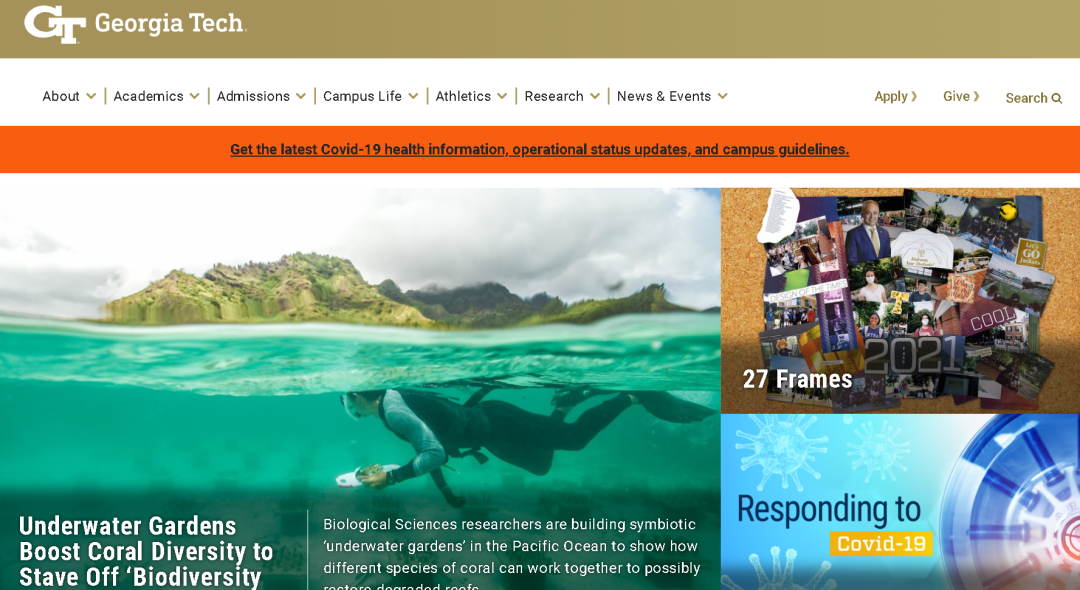Click the arrow icon beside Apply
The image size is (1080, 590).
914,96
